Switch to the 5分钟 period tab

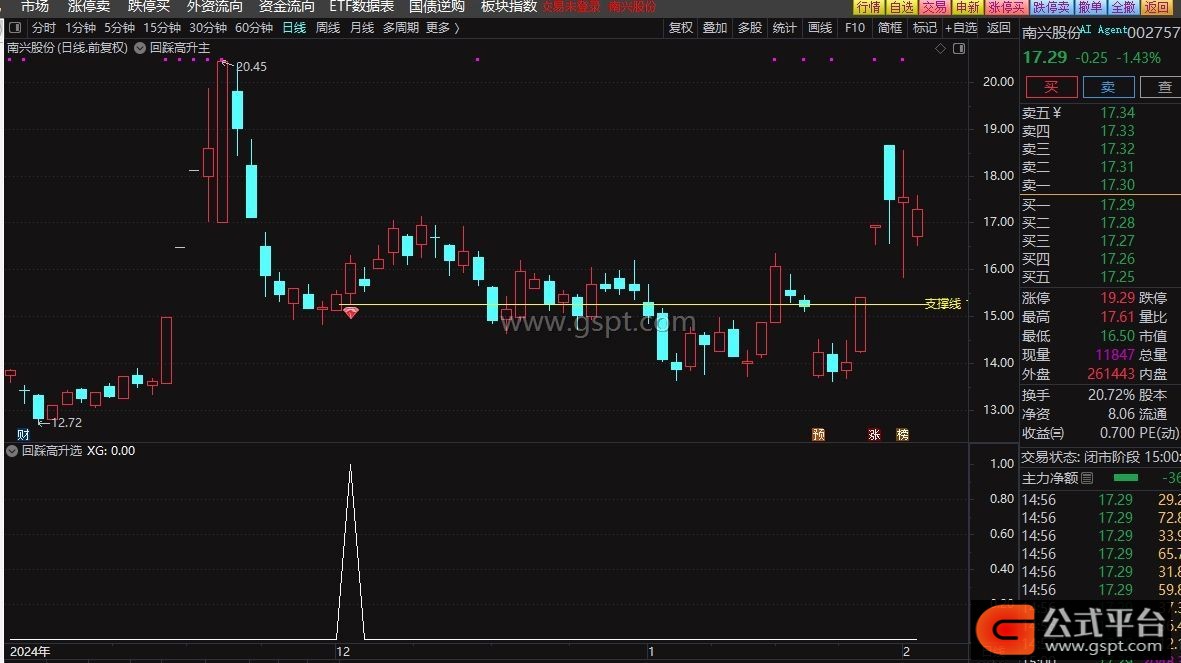120,28
